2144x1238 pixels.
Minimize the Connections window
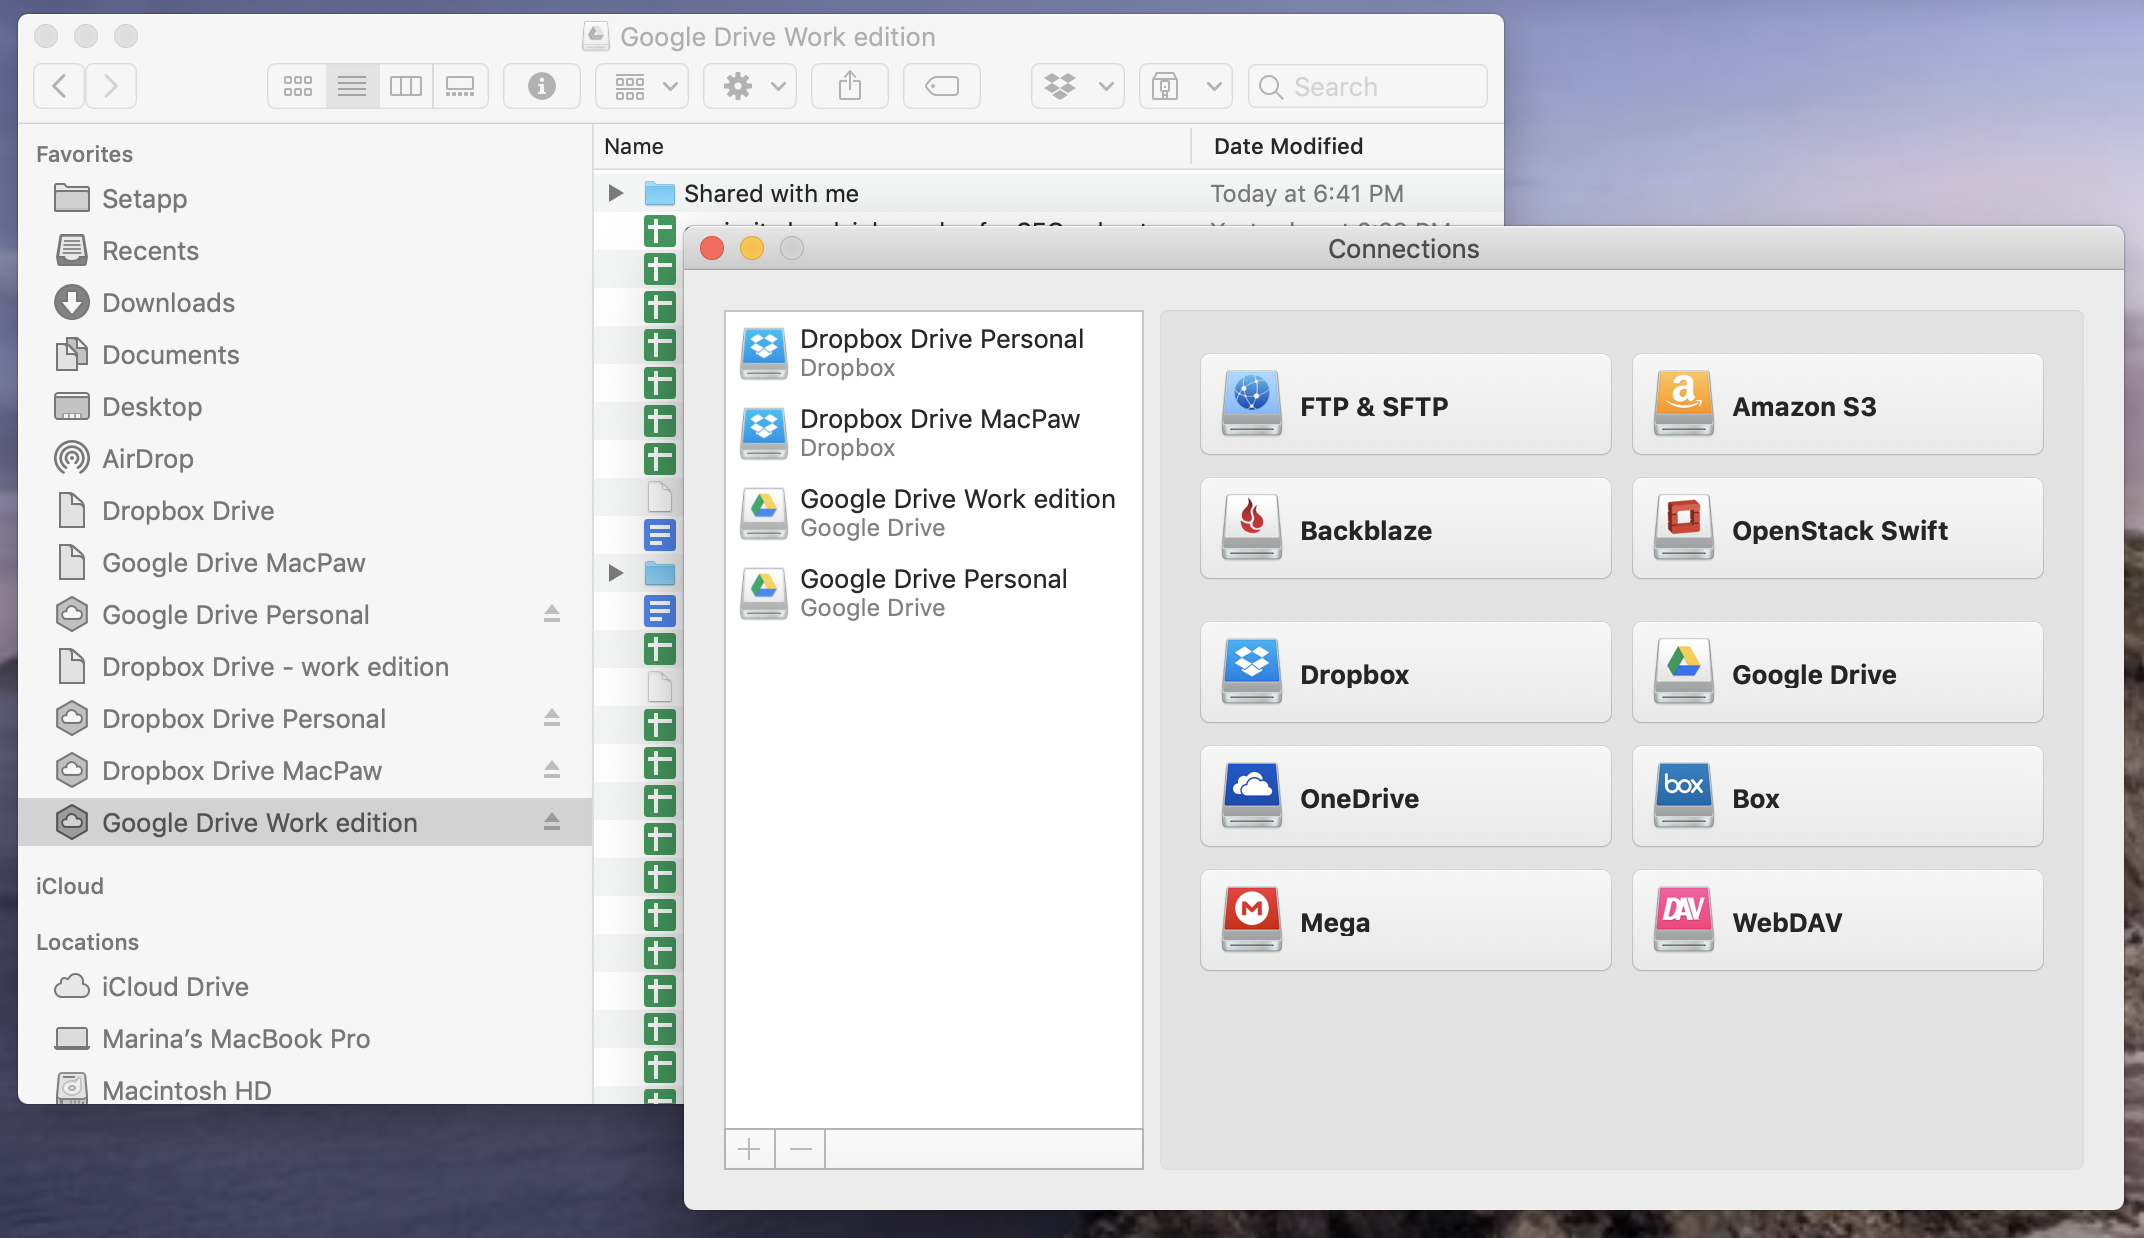[x=752, y=248]
